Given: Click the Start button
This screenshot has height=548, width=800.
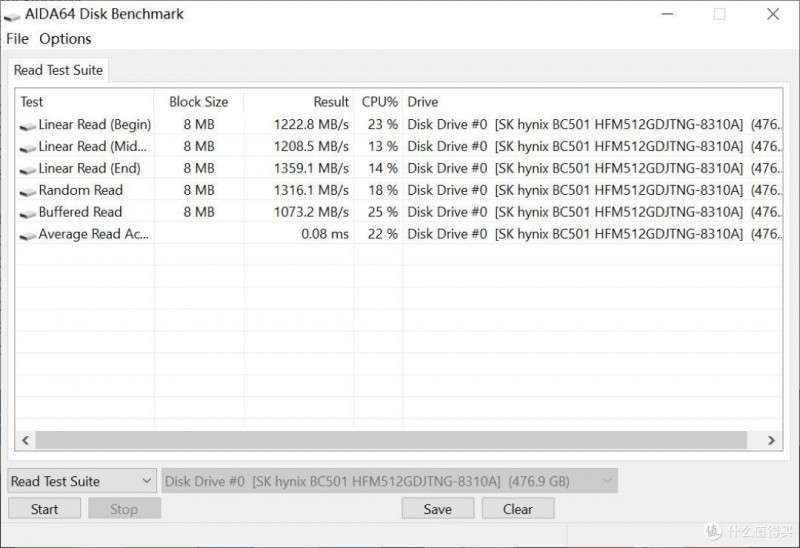Looking at the screenshot, I should (x=44, y=509).
